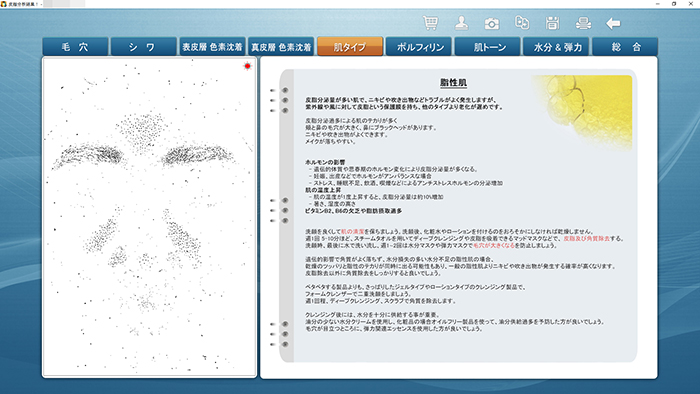Click the yellow oil droplet thumbnail image

[583, 112]
